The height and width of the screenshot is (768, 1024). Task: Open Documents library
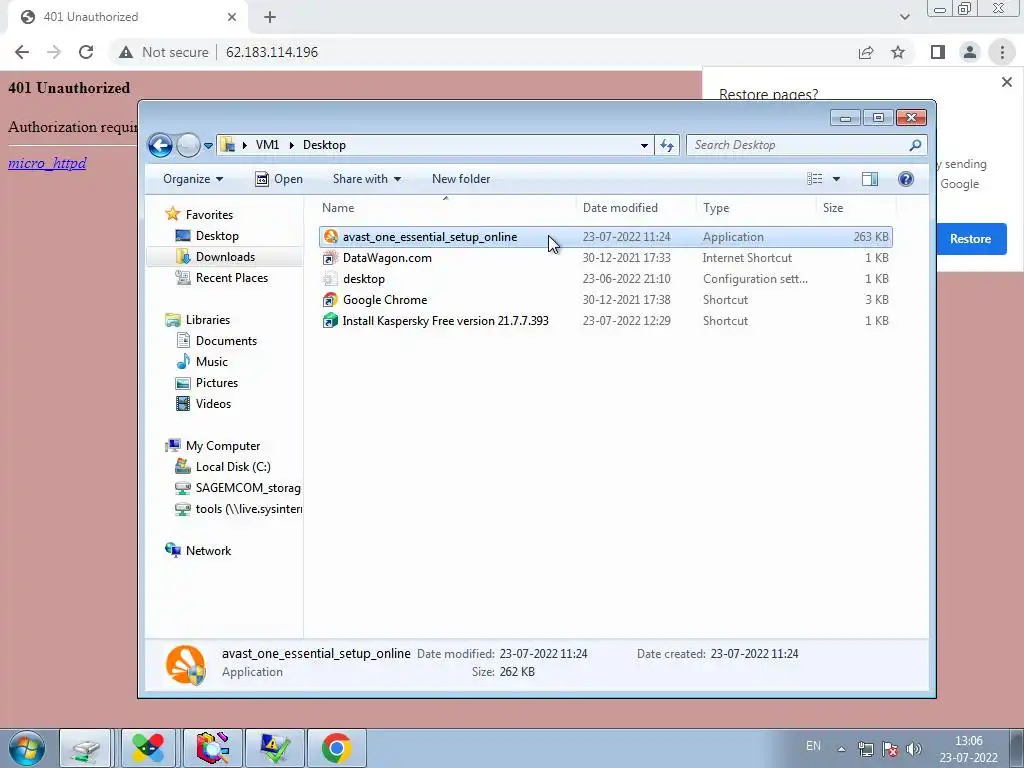pos(226,341)
